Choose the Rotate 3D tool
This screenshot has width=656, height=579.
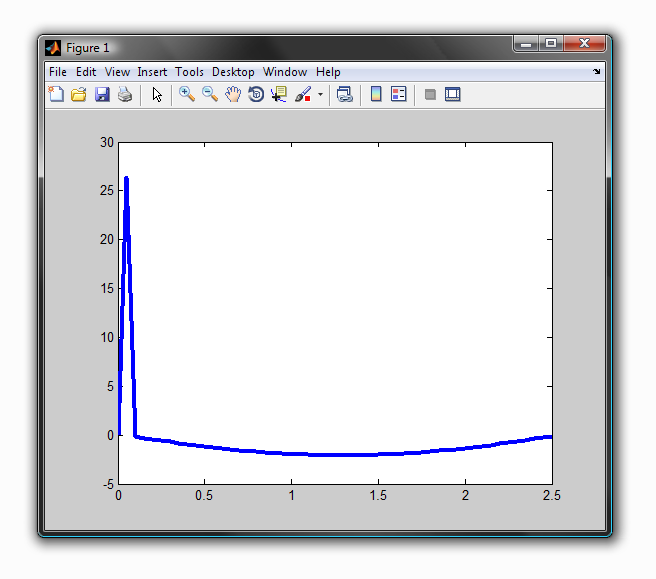coord(256,95)
